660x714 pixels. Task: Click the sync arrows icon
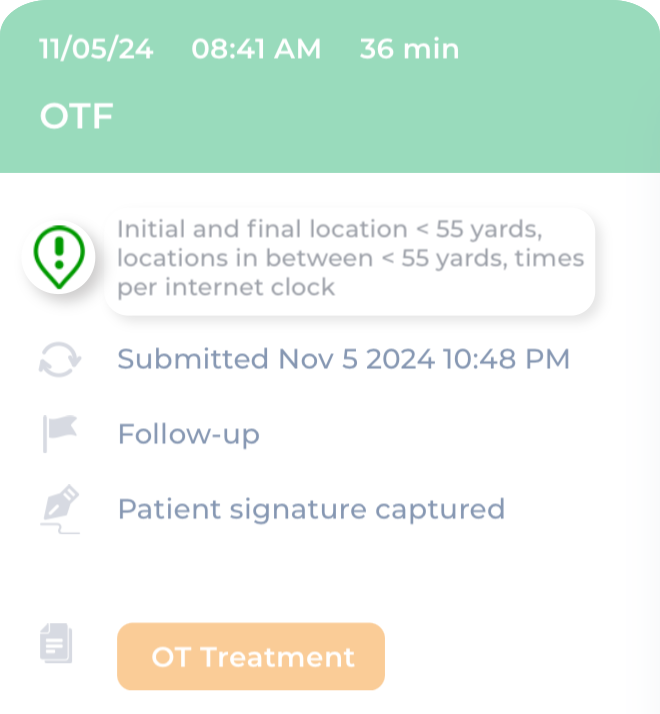pos(58,359)
